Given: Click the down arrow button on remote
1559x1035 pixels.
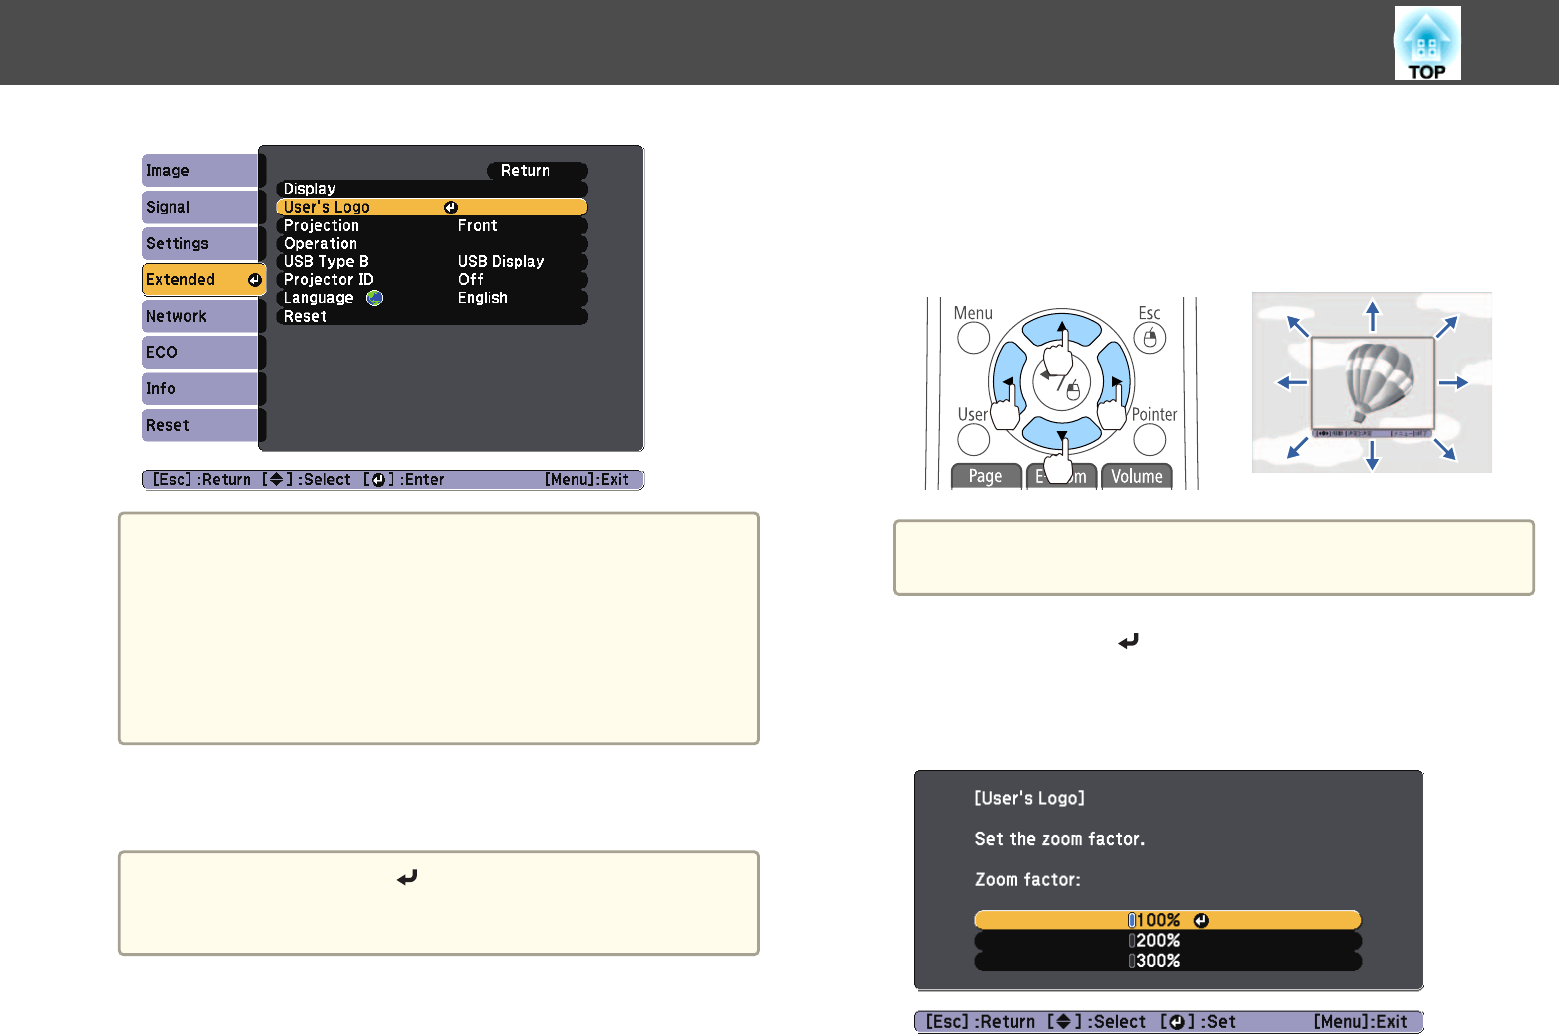Looking at the screenshot, I should click(x=1061, y=434).
